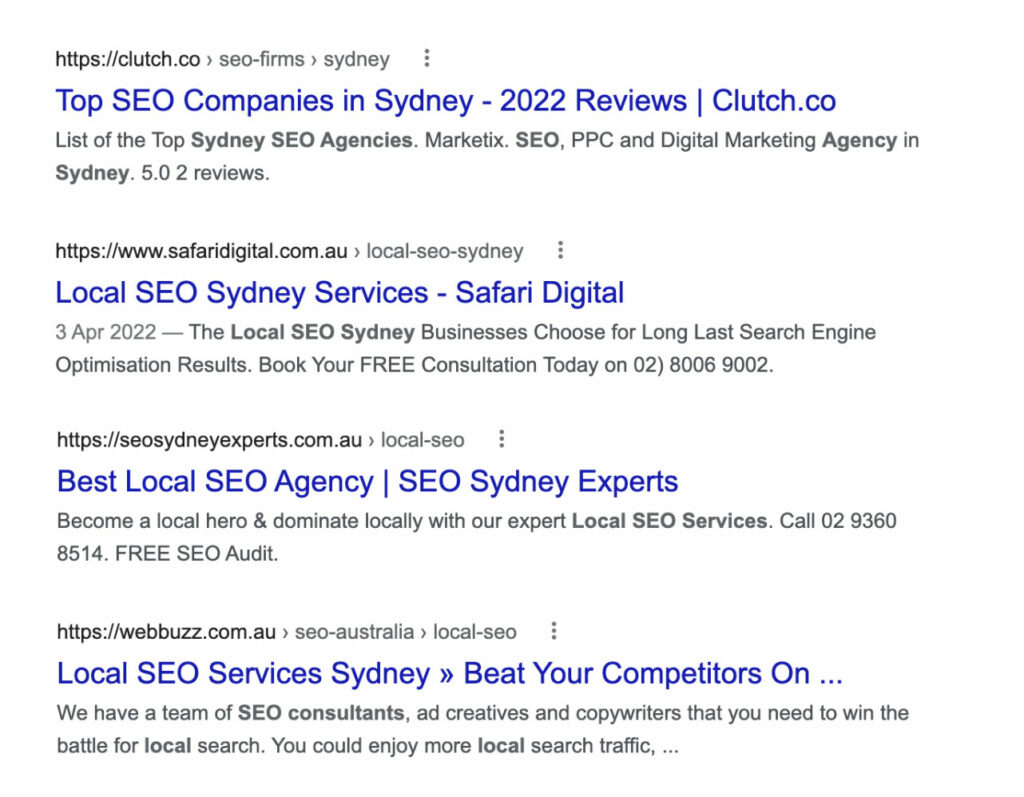Click the 'seo-australia › local-seo' breadcrumb path
This screenshot has height=797, width=1024.
[405, 631]
